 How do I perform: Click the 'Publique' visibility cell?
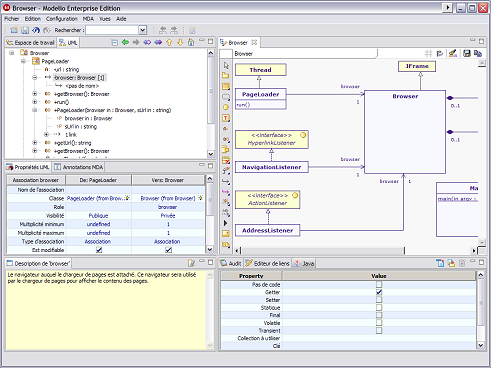tap(98, 216)
